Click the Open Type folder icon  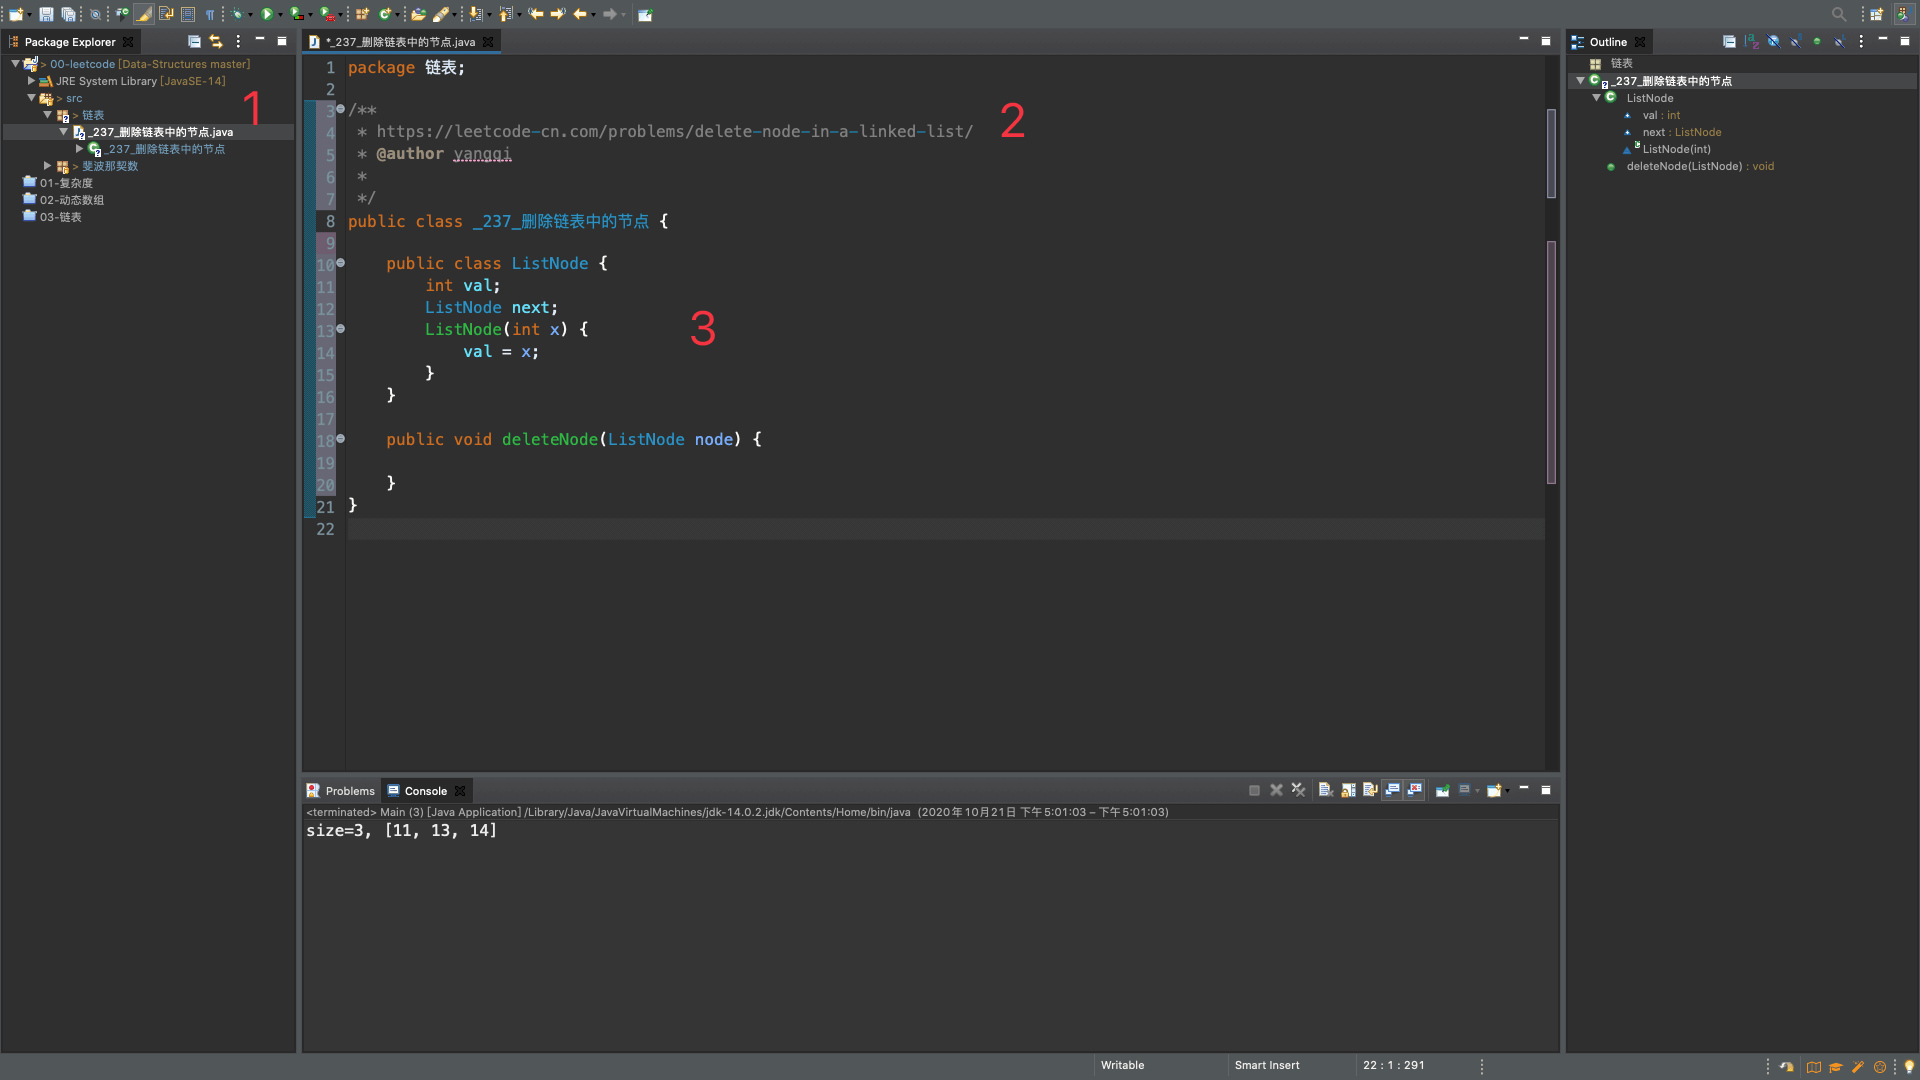coord(419,14)
